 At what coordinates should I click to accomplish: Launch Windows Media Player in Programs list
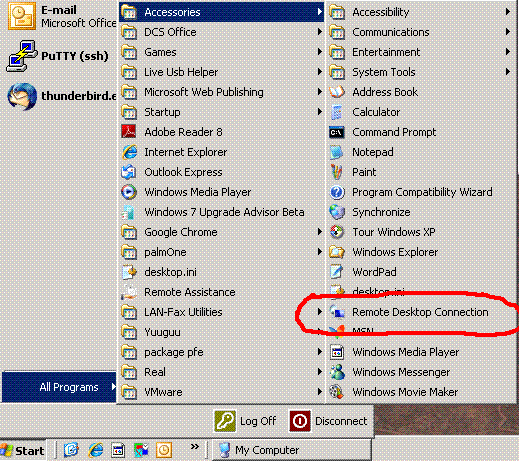click(x=221, y=192)
